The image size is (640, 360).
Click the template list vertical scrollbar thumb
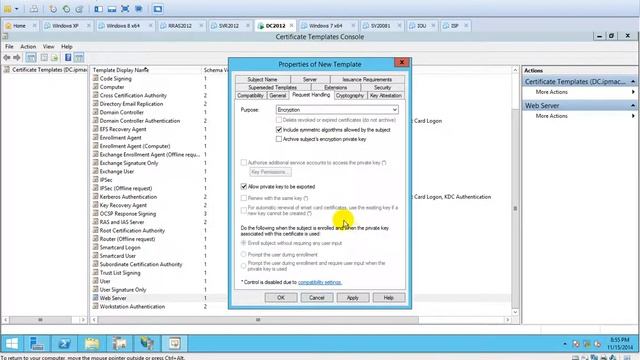point(515,208)
